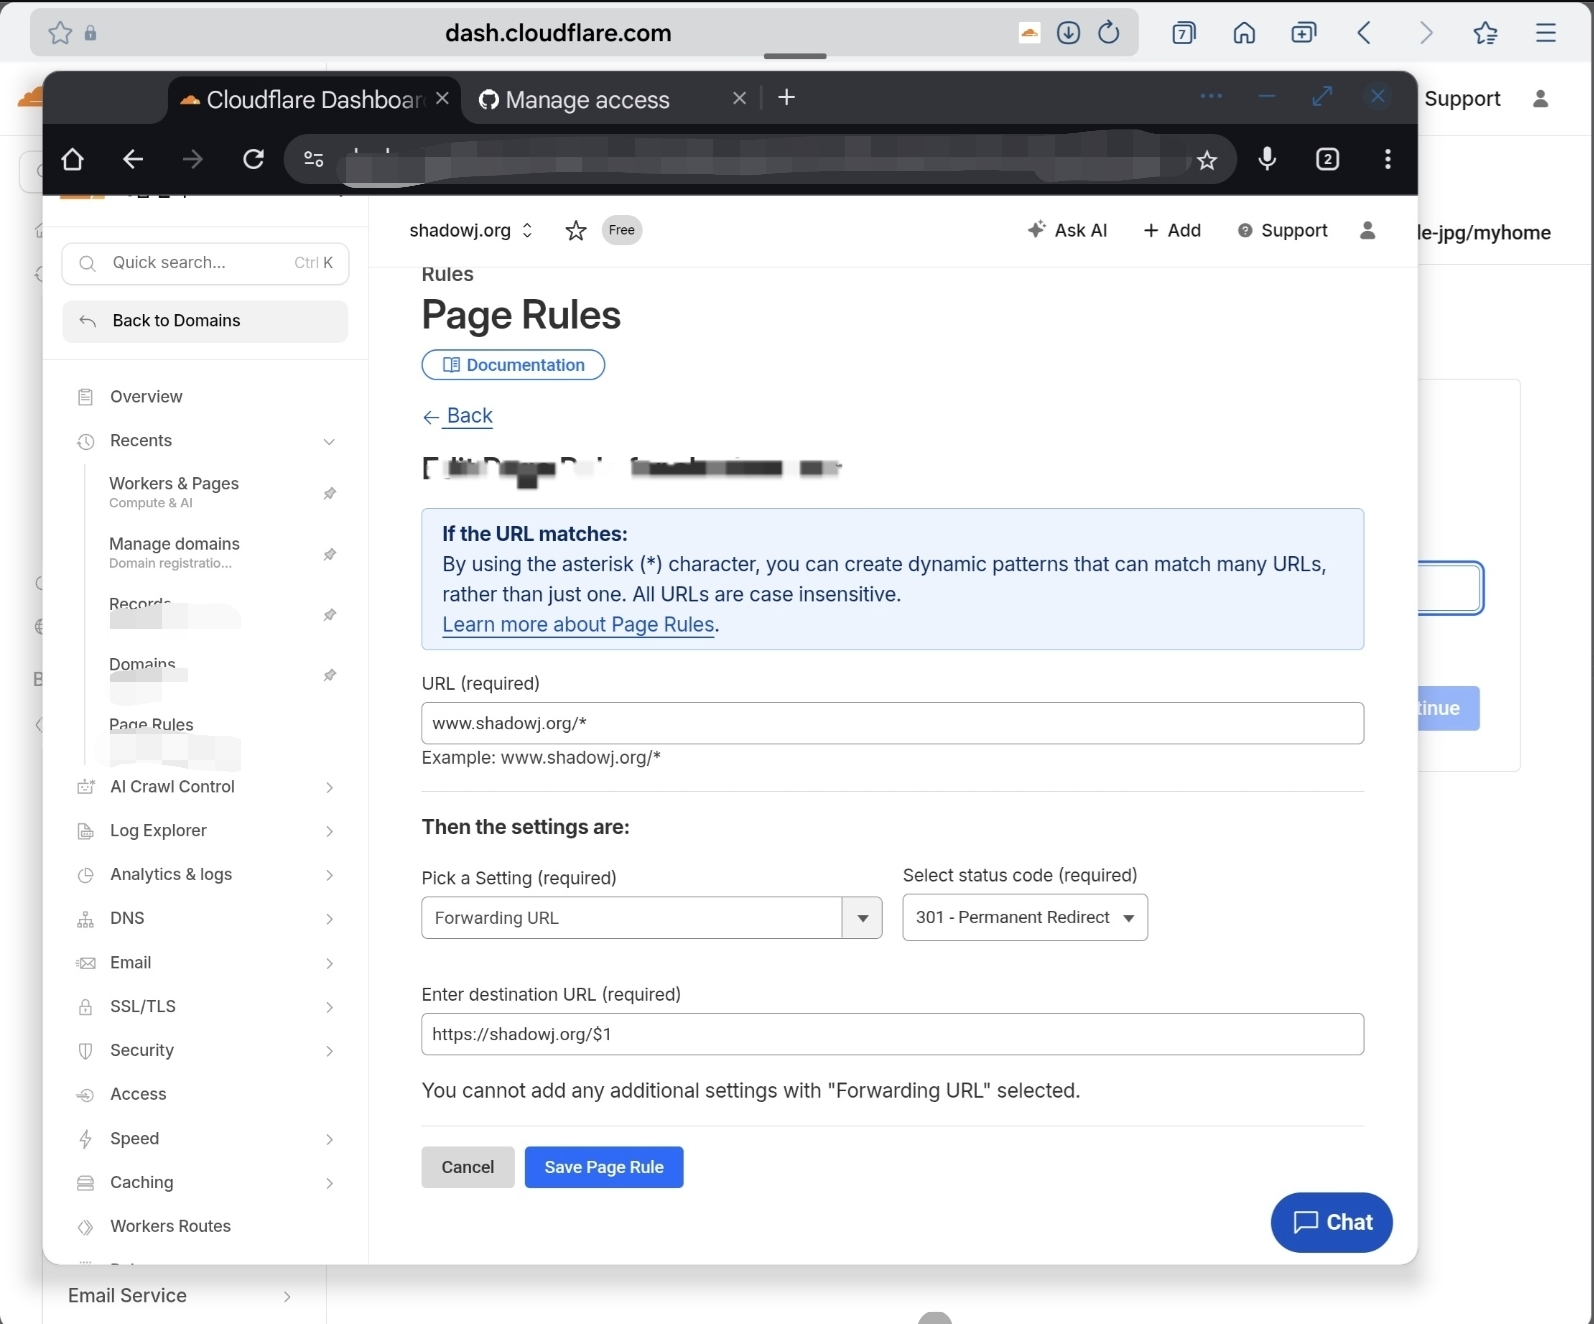Image resolution: width=1594 pixels, height=1324 pixels.
Task: Open the Ask AI assistant
Action: pyautogui.click(x=1067, y=230)
